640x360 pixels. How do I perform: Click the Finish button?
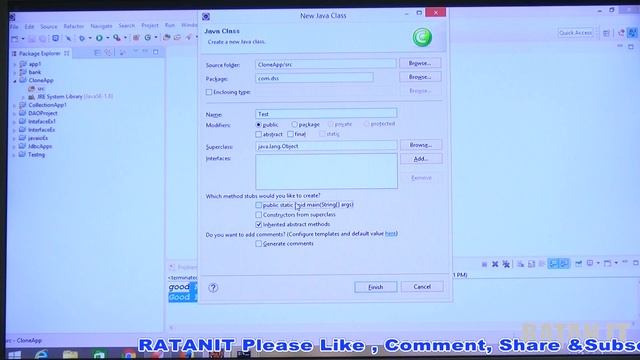click(x=376, y=287)
